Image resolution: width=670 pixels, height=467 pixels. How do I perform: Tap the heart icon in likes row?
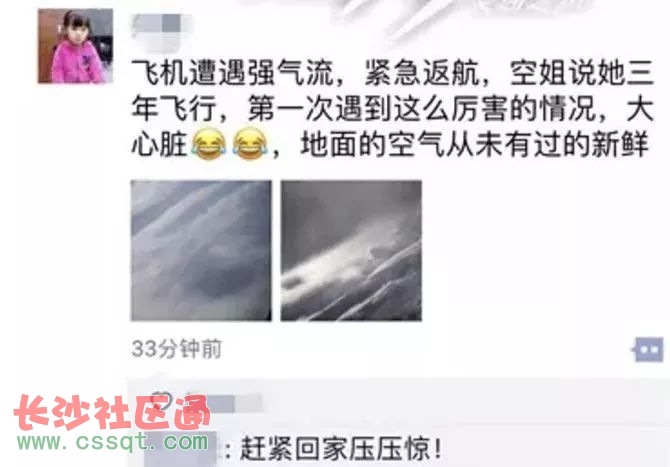161,402
